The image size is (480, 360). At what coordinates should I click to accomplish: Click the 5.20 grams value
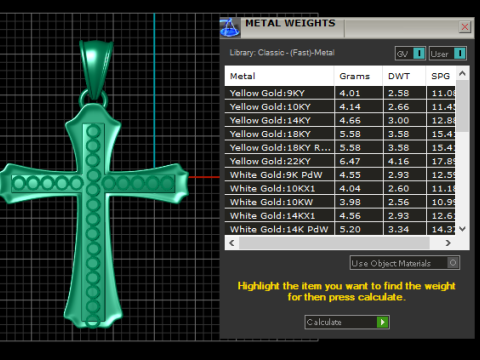pos(350,229)
